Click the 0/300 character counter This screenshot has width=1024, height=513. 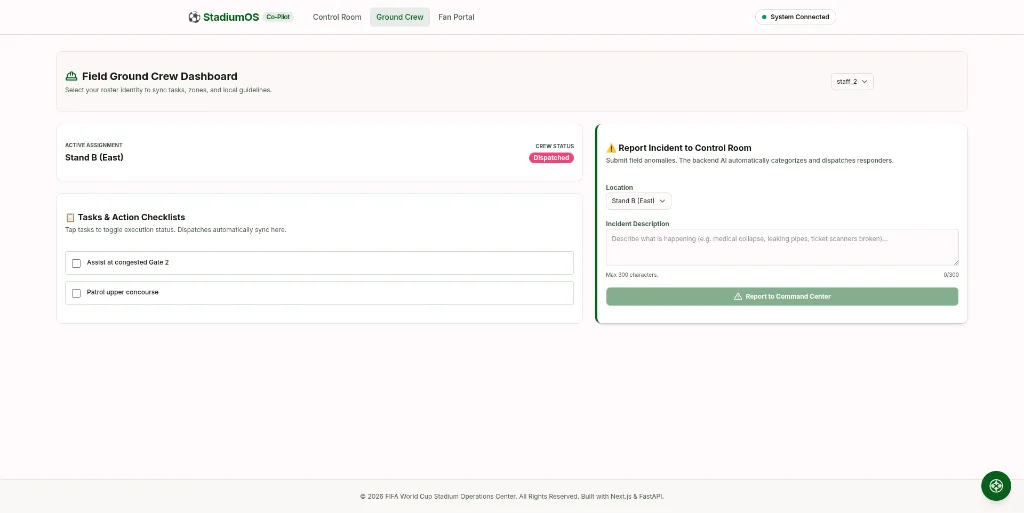point(951,275)
